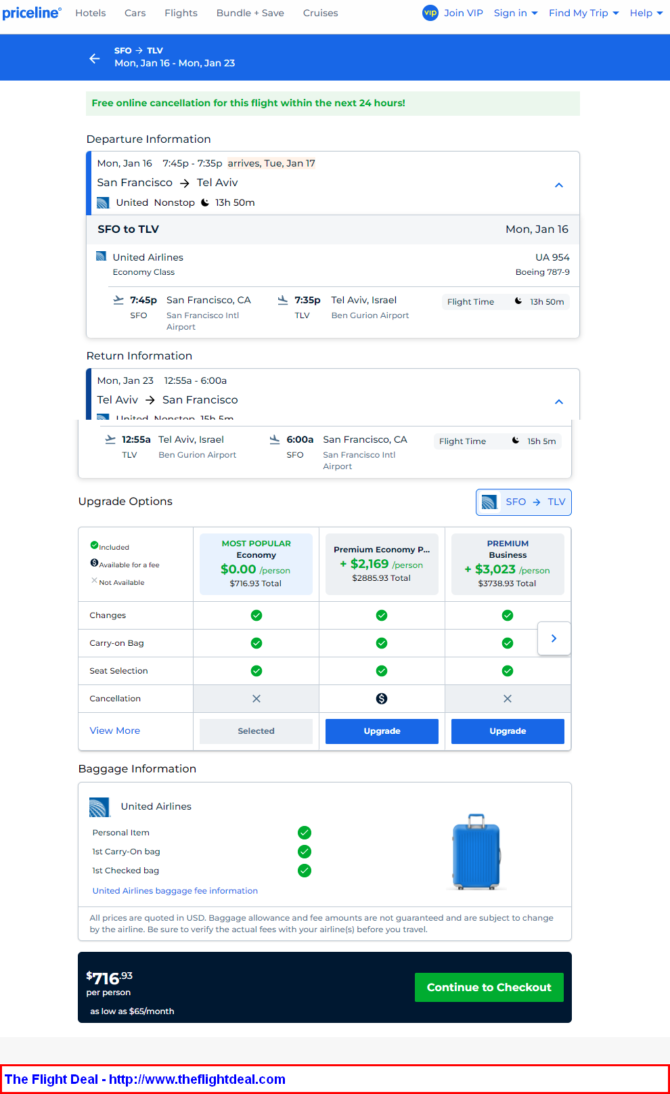670x1094 pixels.
Task: Open the Help dropdown
Action: coord(646,13)
